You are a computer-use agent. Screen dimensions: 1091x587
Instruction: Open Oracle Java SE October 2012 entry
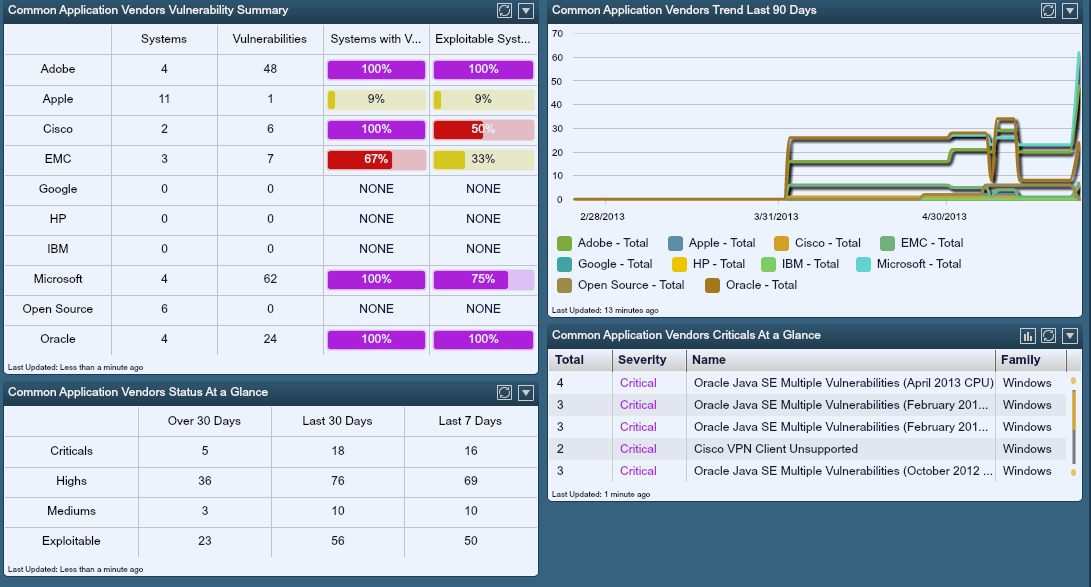[843, 471]
